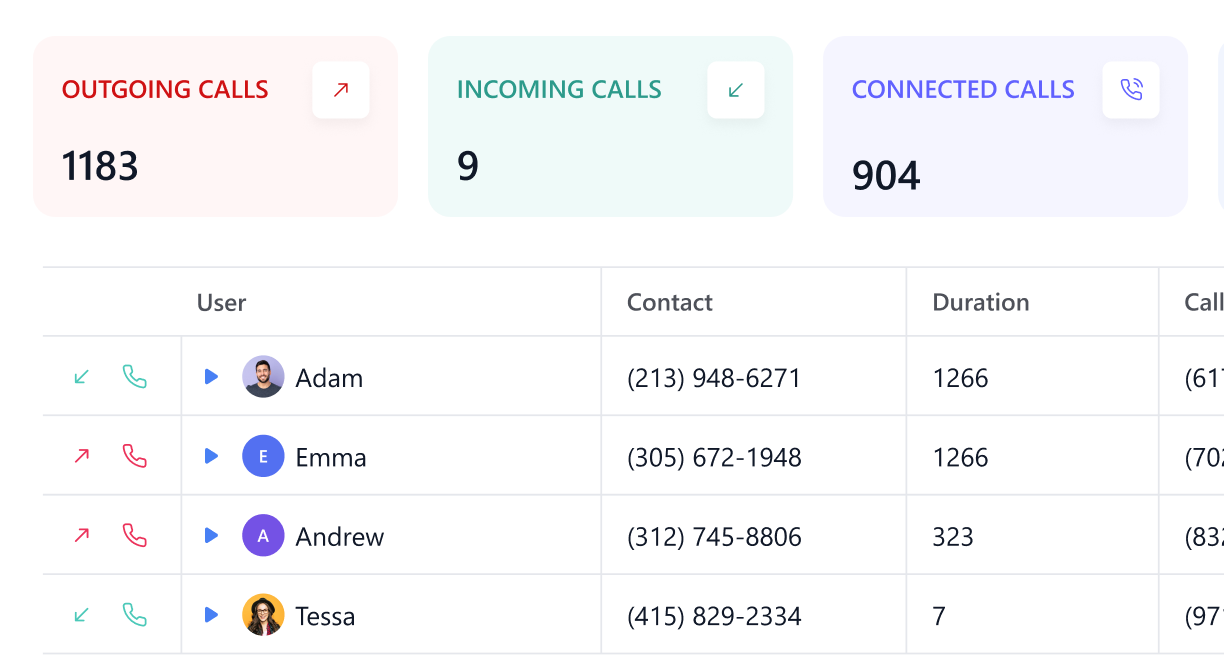The image size is (1224, 666).
Task: Select Emma's contact number
Action: (x=712, y=456)
